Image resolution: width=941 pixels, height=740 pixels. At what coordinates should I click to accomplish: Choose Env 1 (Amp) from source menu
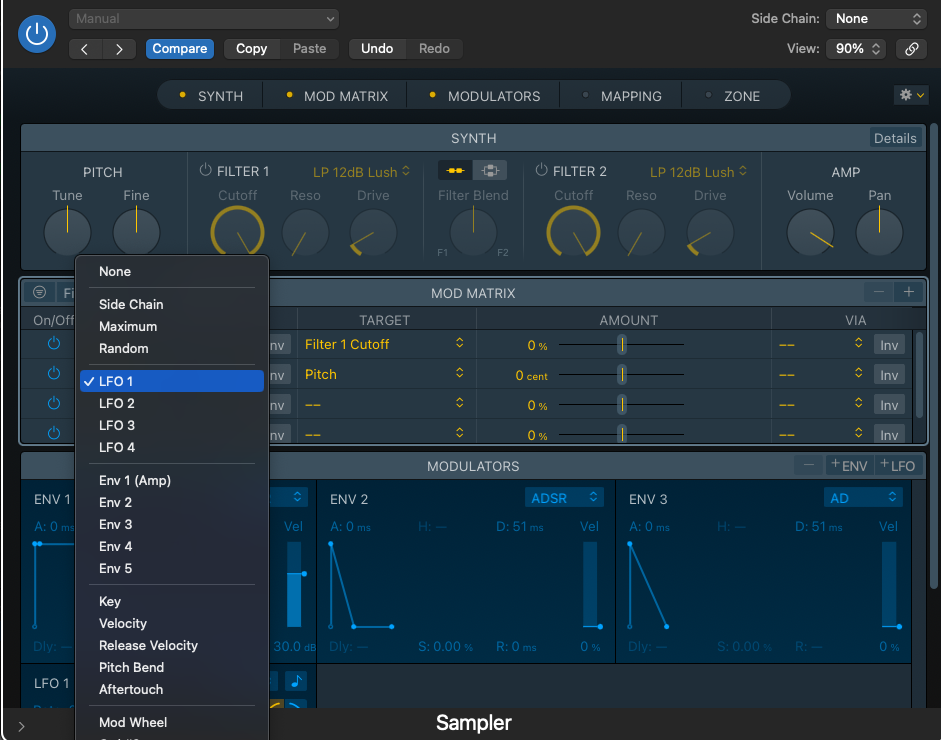tap(172, 480)
